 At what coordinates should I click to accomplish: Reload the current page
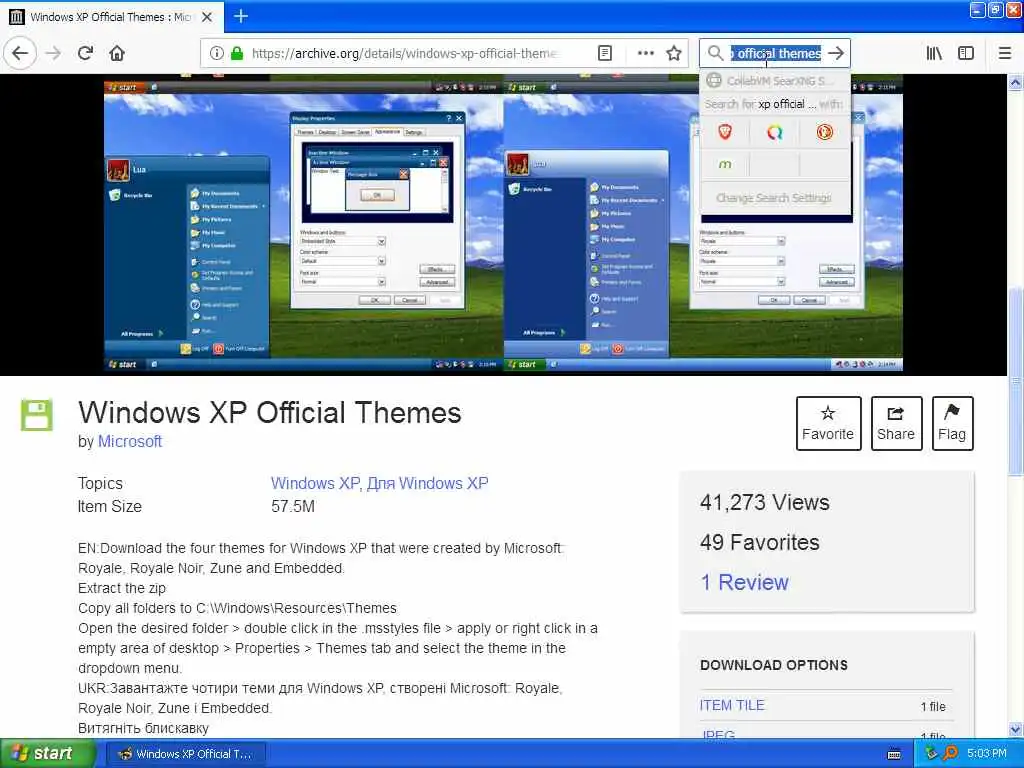85,53
